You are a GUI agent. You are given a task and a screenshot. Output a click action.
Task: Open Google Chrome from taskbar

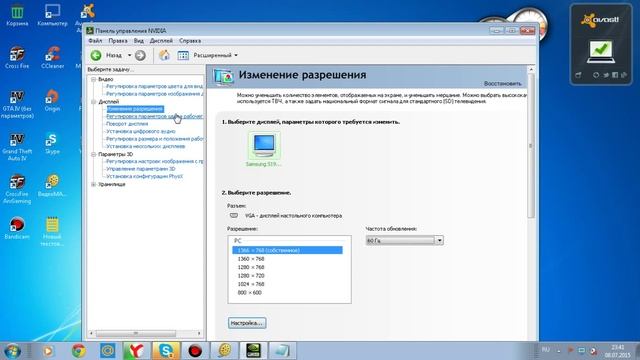click(x=78, y=351)
